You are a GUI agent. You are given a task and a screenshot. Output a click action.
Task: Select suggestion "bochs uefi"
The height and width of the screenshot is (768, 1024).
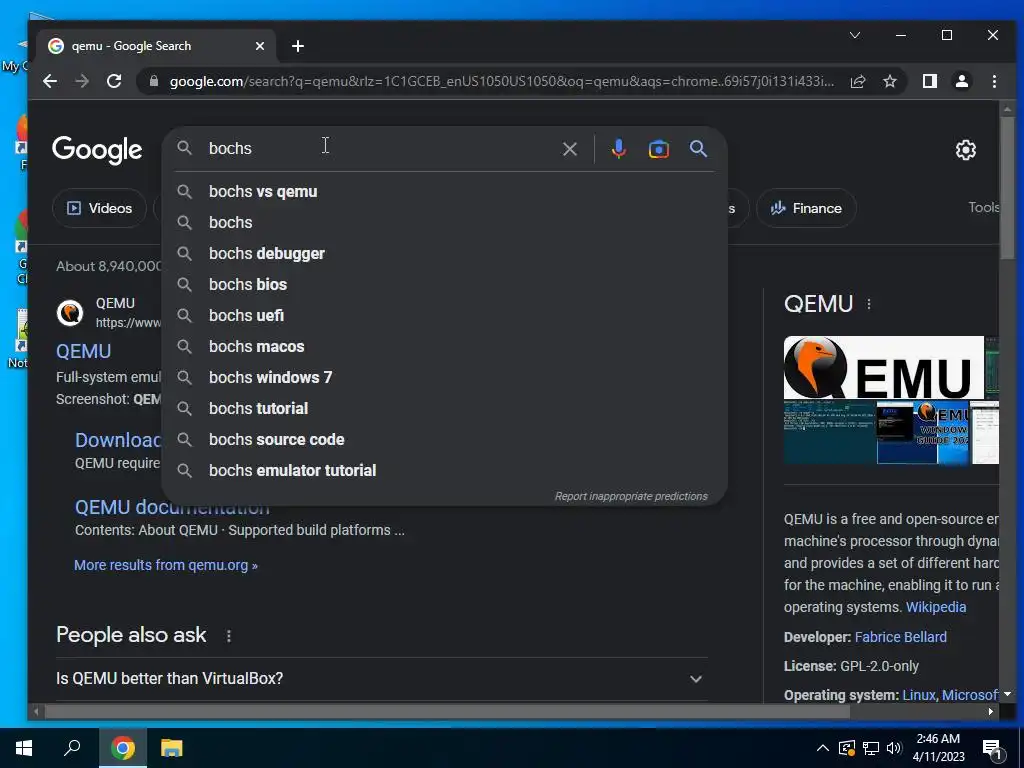pos(444,315)
